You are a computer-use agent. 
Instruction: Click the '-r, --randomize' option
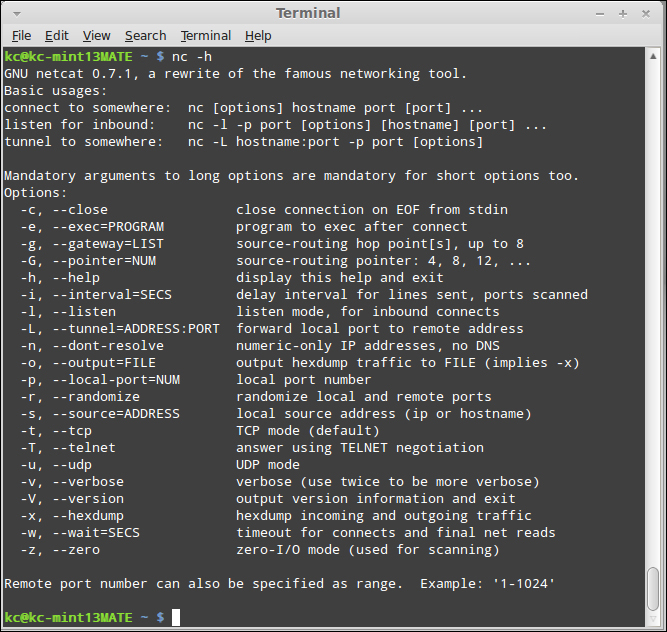tap(80, 397)
